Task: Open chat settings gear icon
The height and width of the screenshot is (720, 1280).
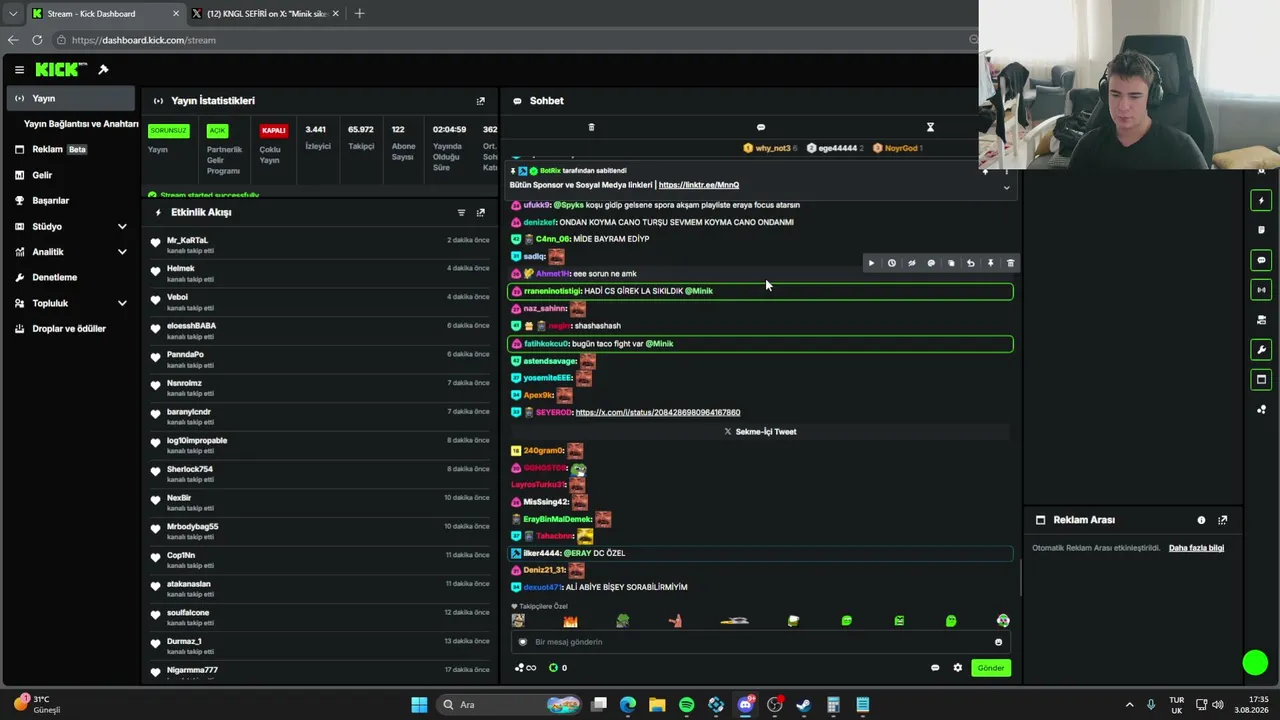Action: click(957, 668)
